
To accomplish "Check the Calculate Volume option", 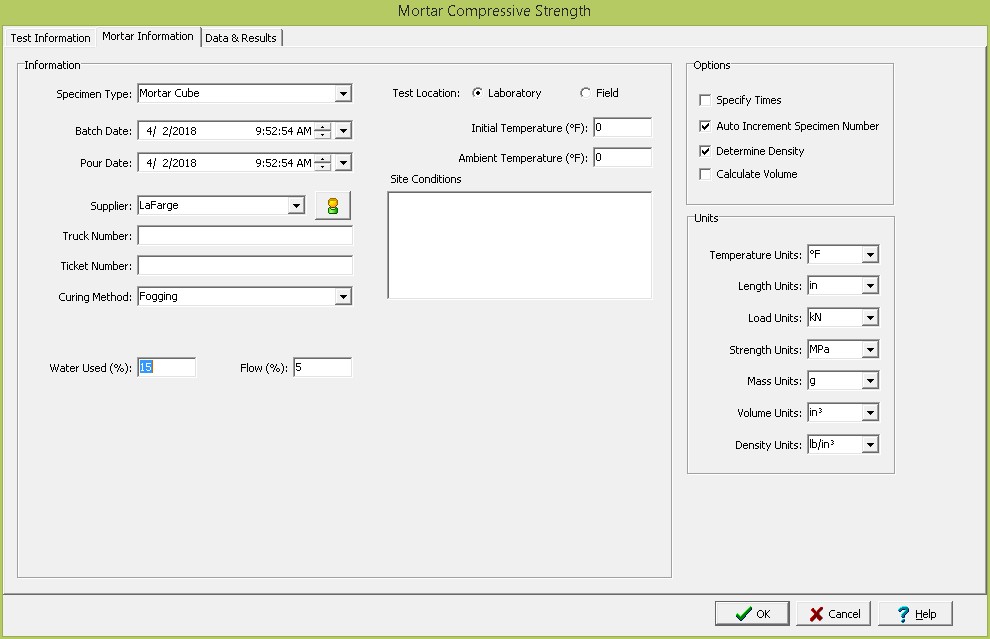I will pyautogui.click(x=705, y=174).
